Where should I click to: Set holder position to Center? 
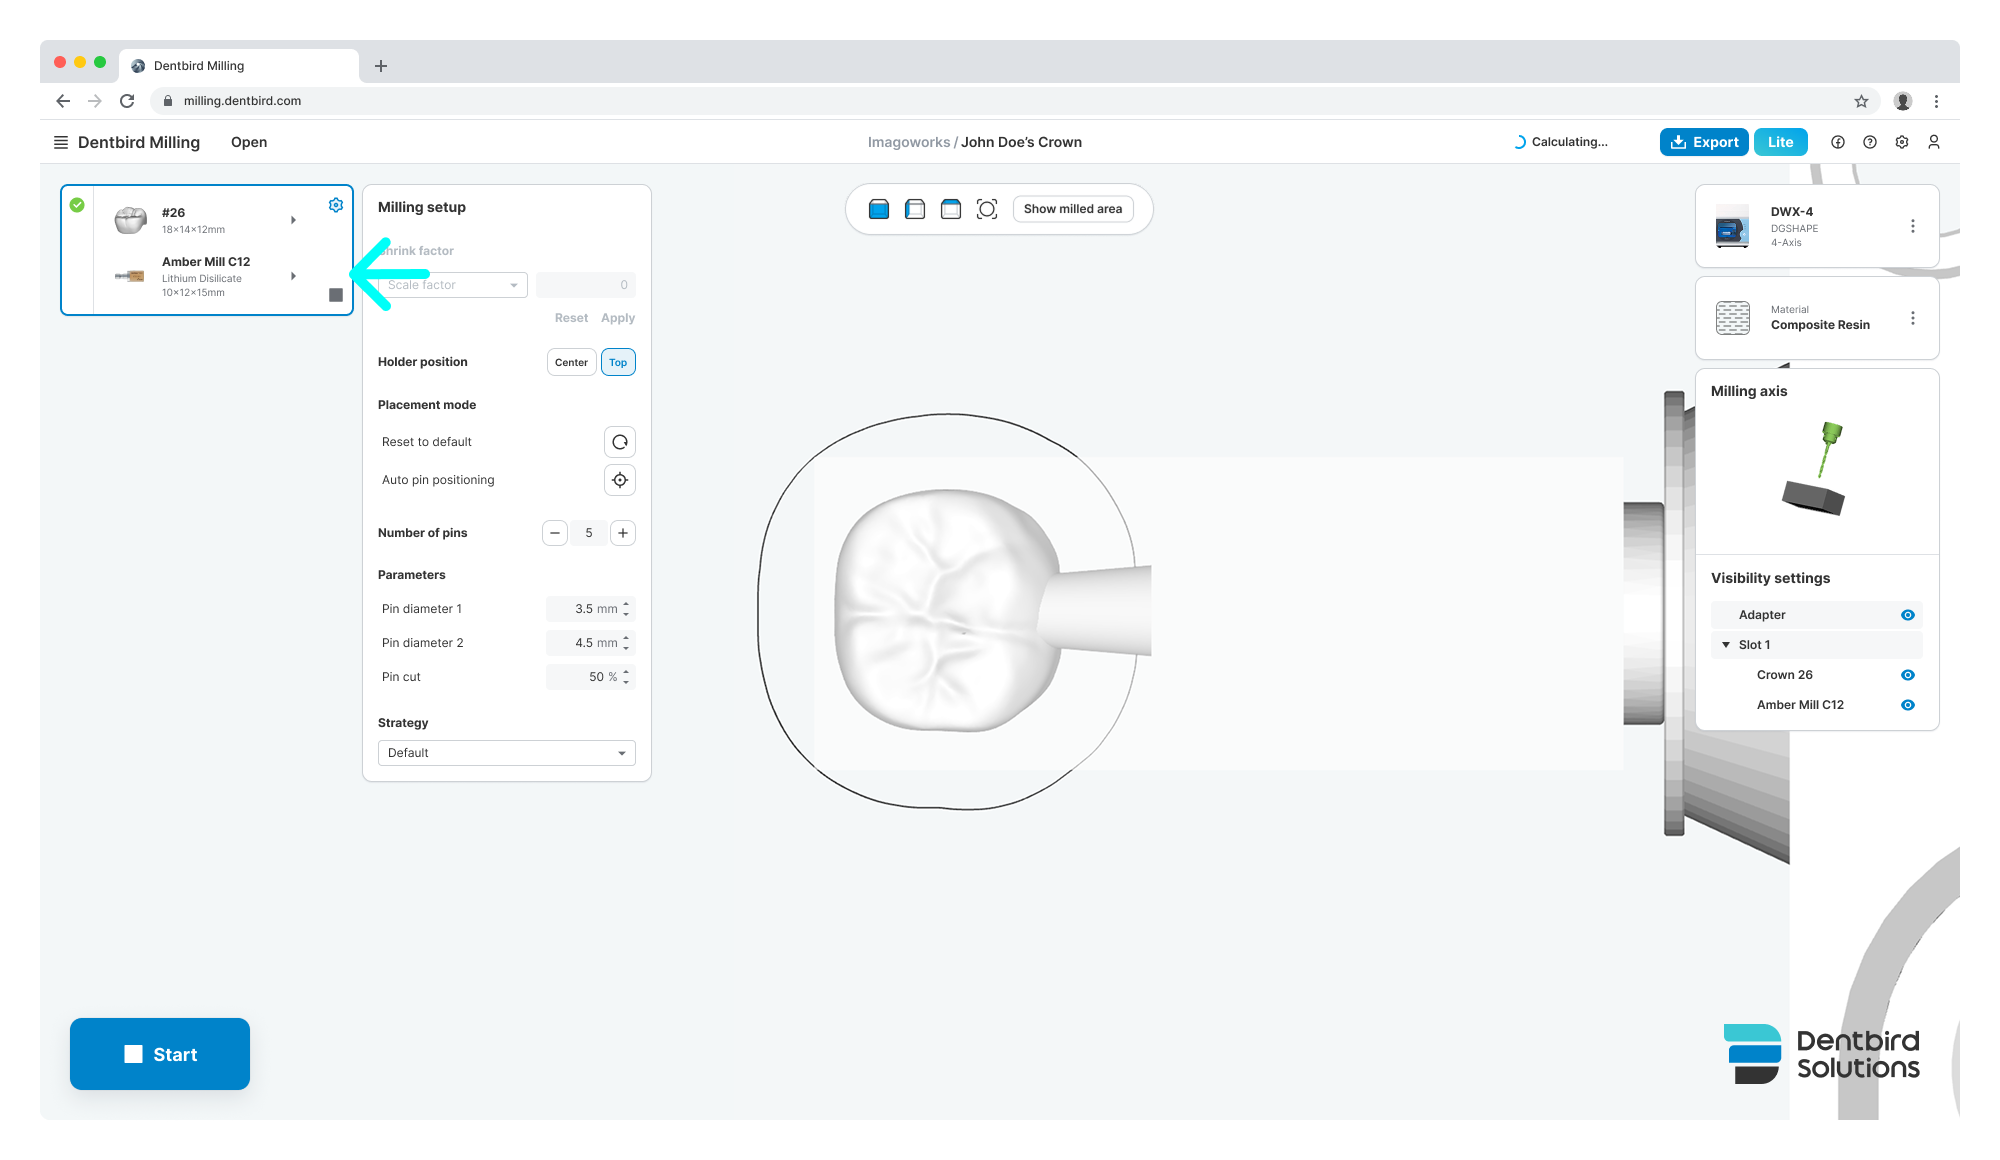click(x=571, y=362)
